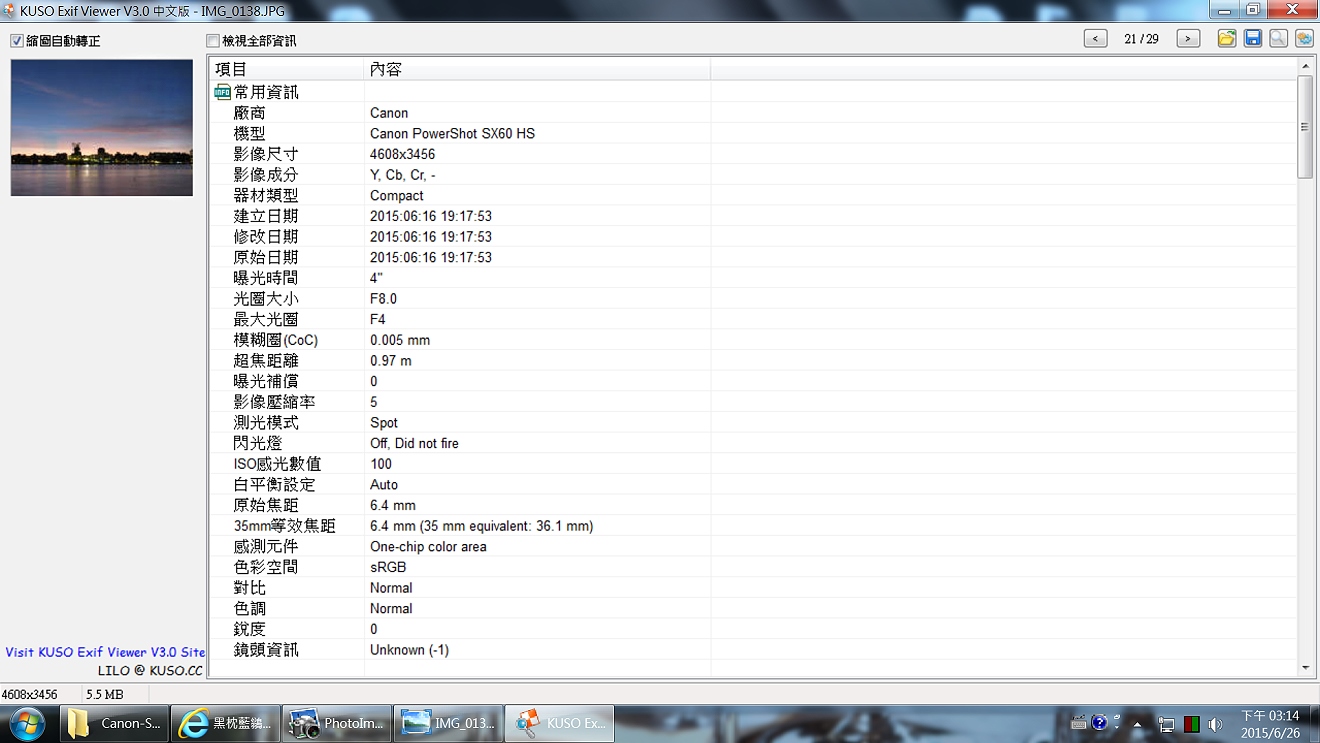The image size is (1320, 743).
Task: Open the Windows Start menu
Action: 27,723
